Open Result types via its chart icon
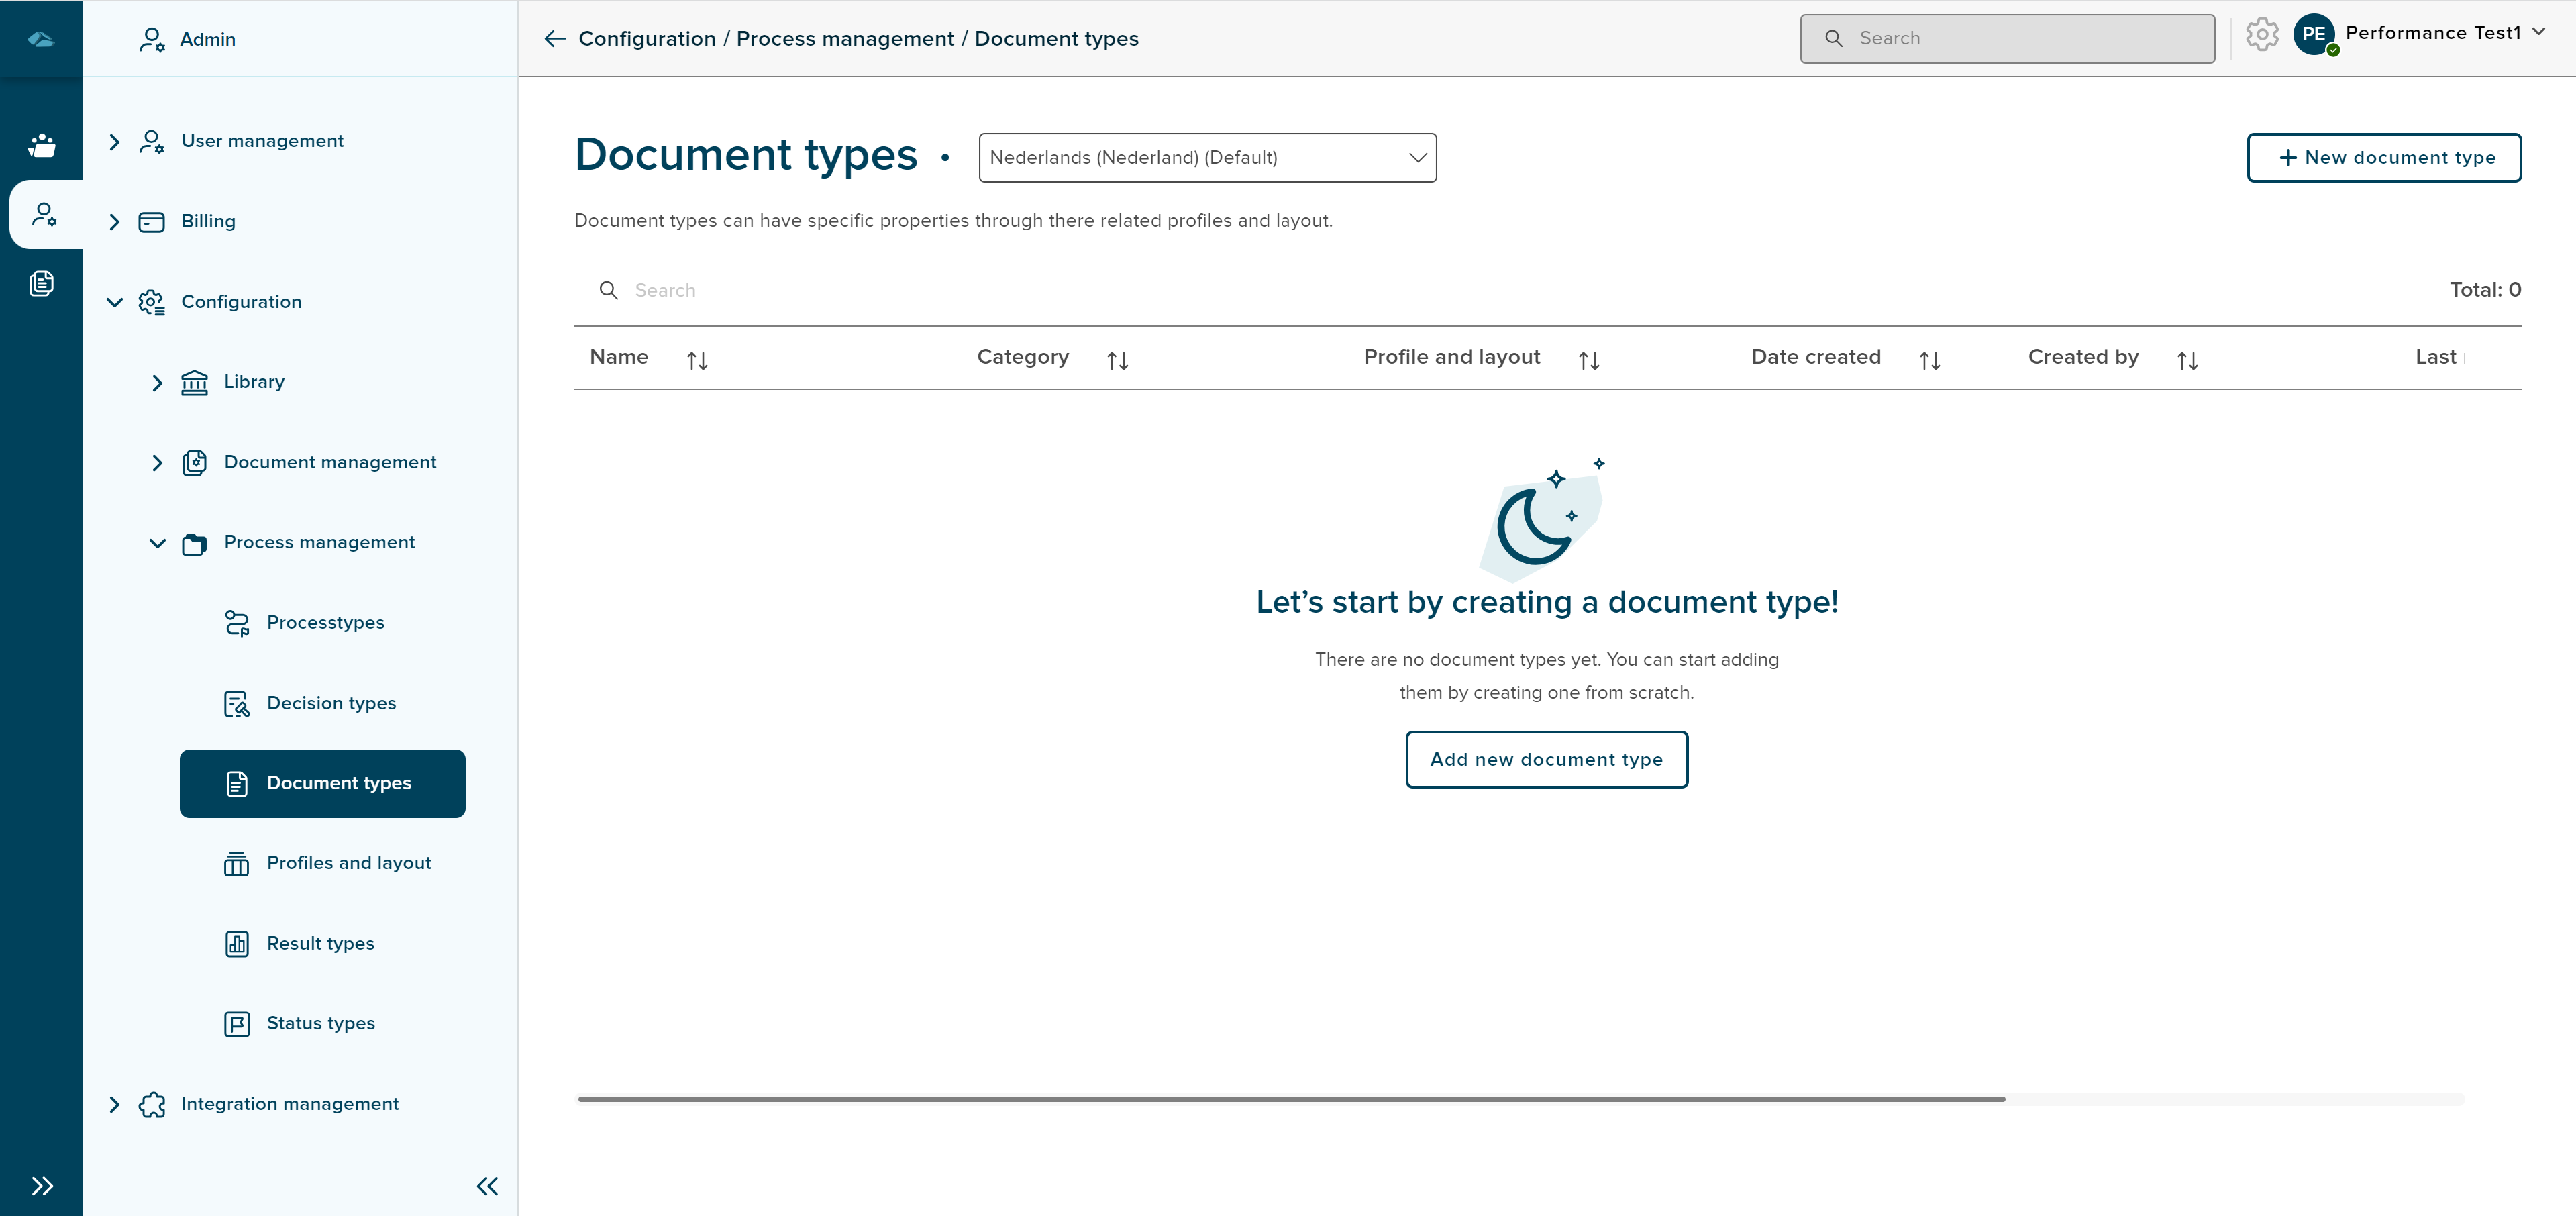Viewport: 2576px width, 1216px height. pos(237,943)
